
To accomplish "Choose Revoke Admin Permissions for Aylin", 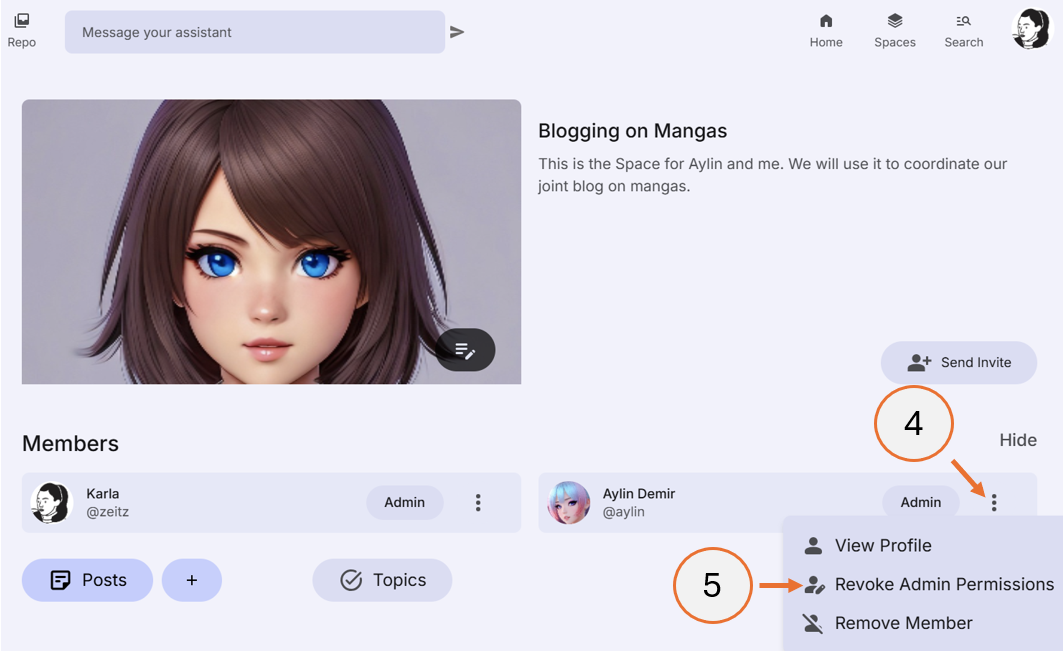I will tap(941, 584).
